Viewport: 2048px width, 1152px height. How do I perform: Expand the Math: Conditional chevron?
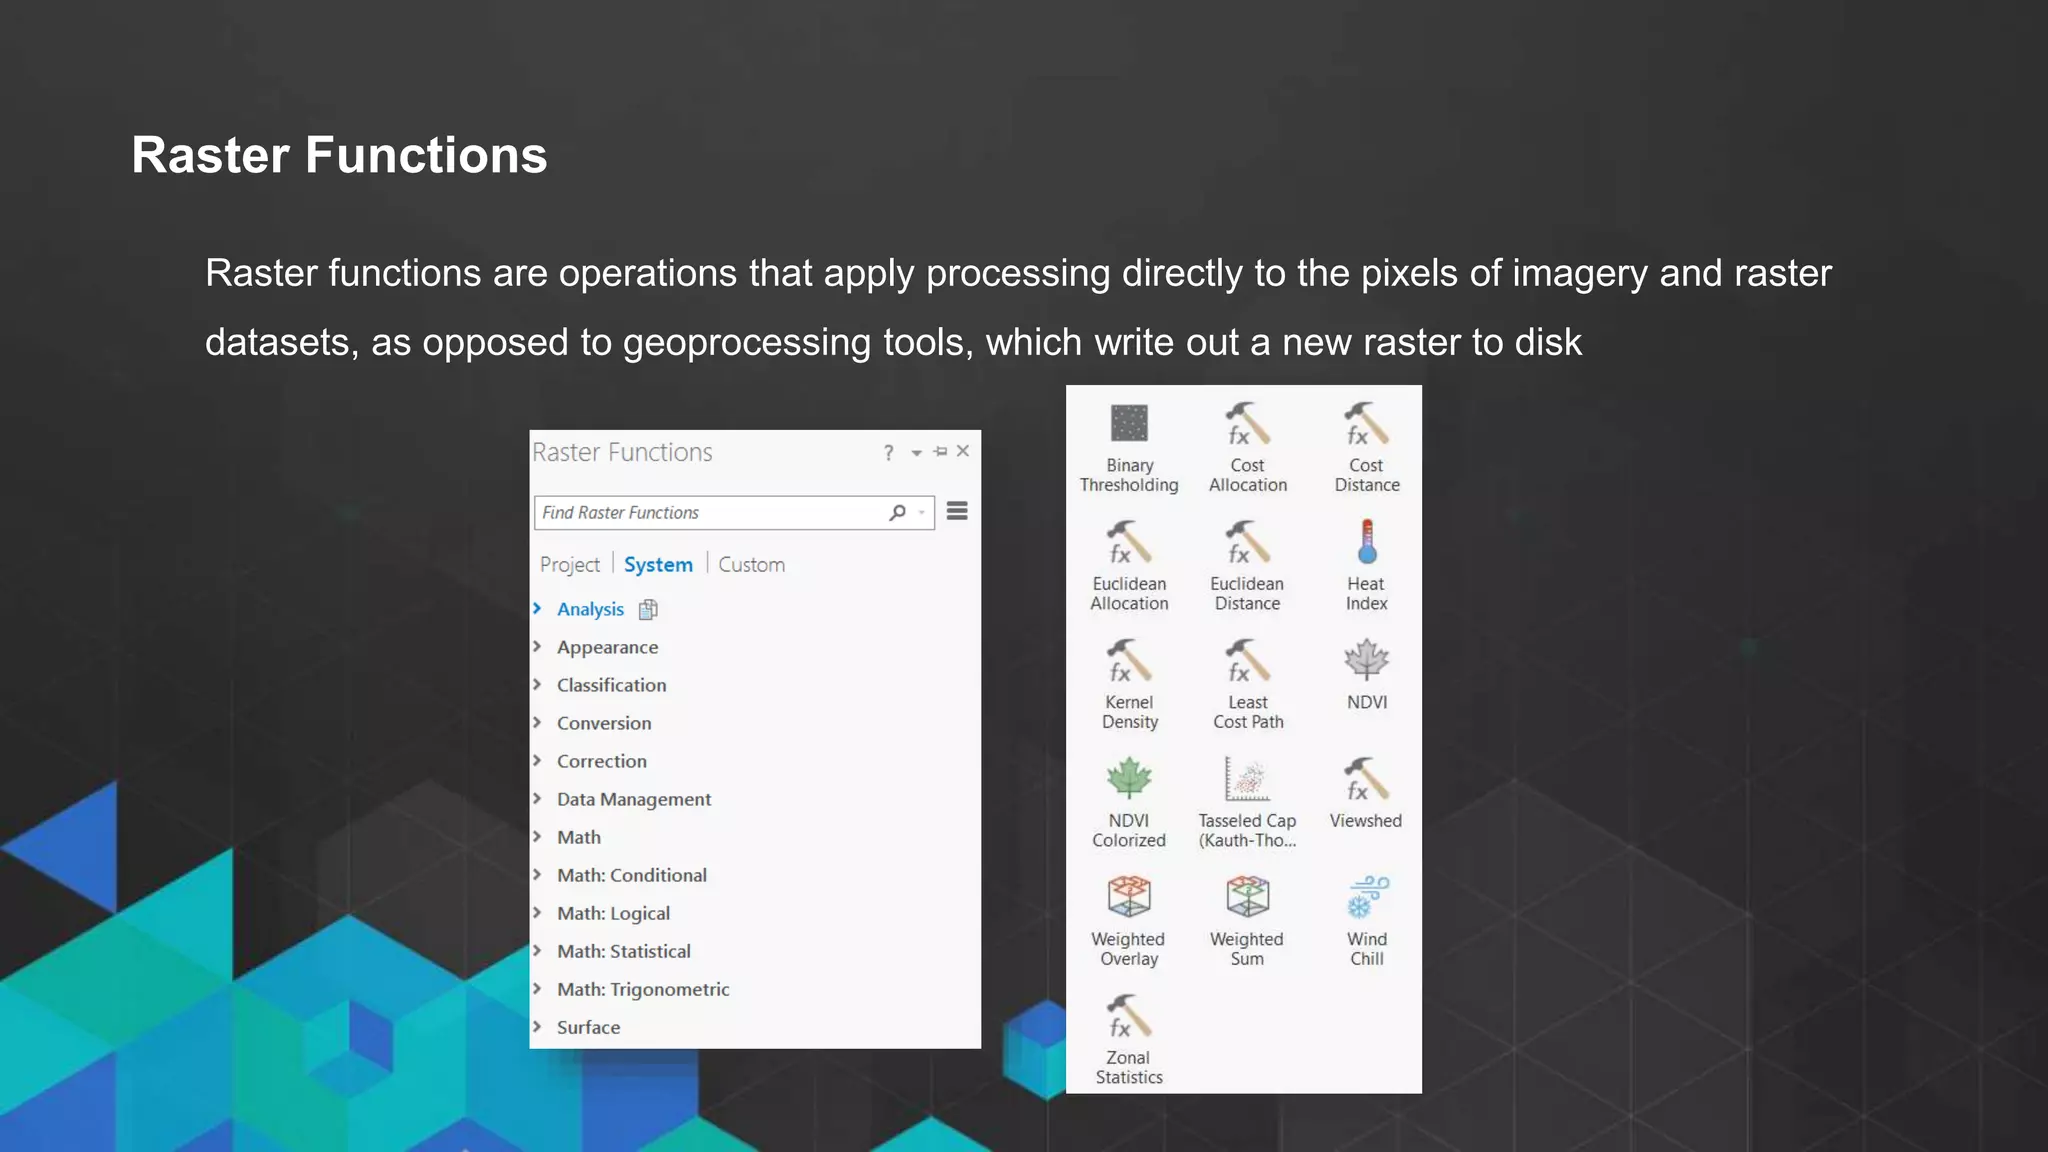pyautogui.click(x=537, y=874)
